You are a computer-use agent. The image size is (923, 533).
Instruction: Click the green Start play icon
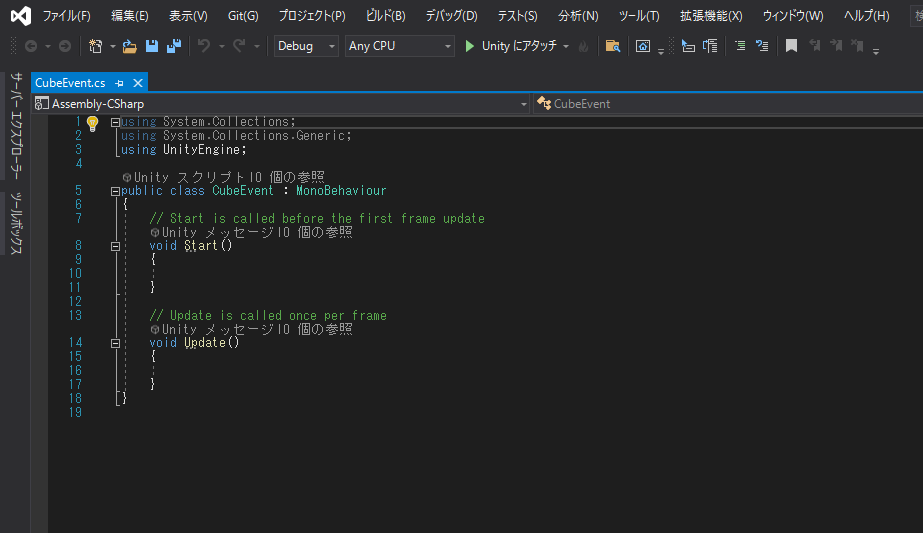click(x=470, y=46)
